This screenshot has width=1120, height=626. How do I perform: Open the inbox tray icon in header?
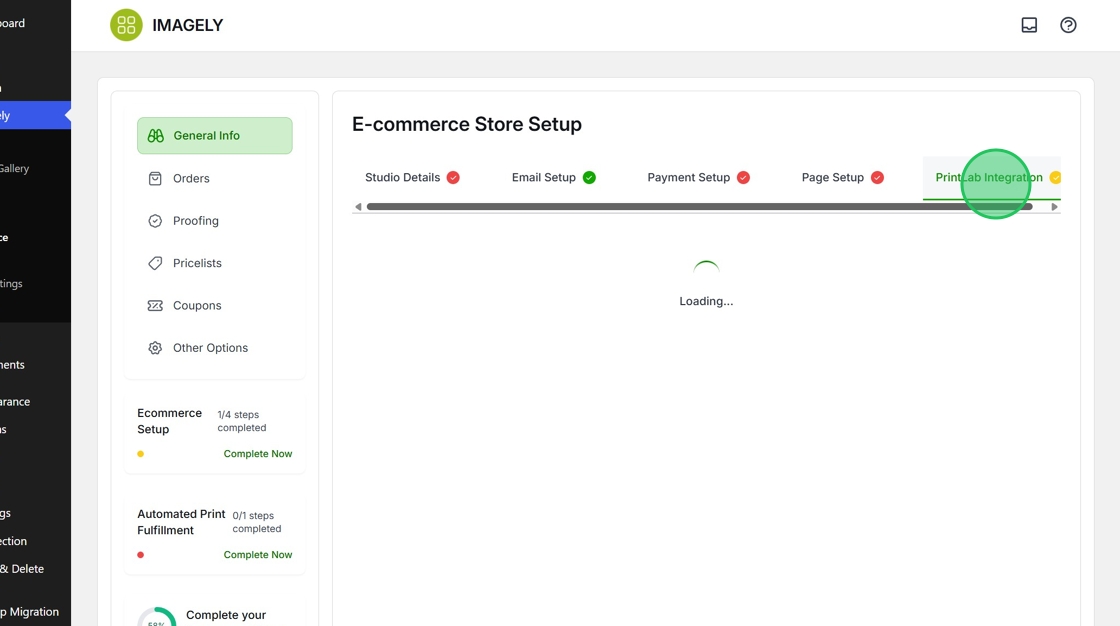coord(1029,25)
